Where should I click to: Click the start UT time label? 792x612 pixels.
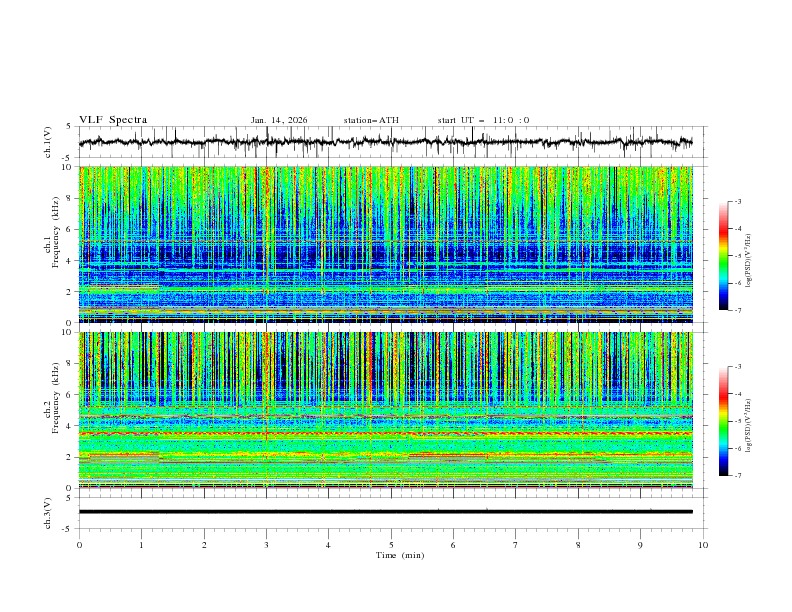(483, 120)
